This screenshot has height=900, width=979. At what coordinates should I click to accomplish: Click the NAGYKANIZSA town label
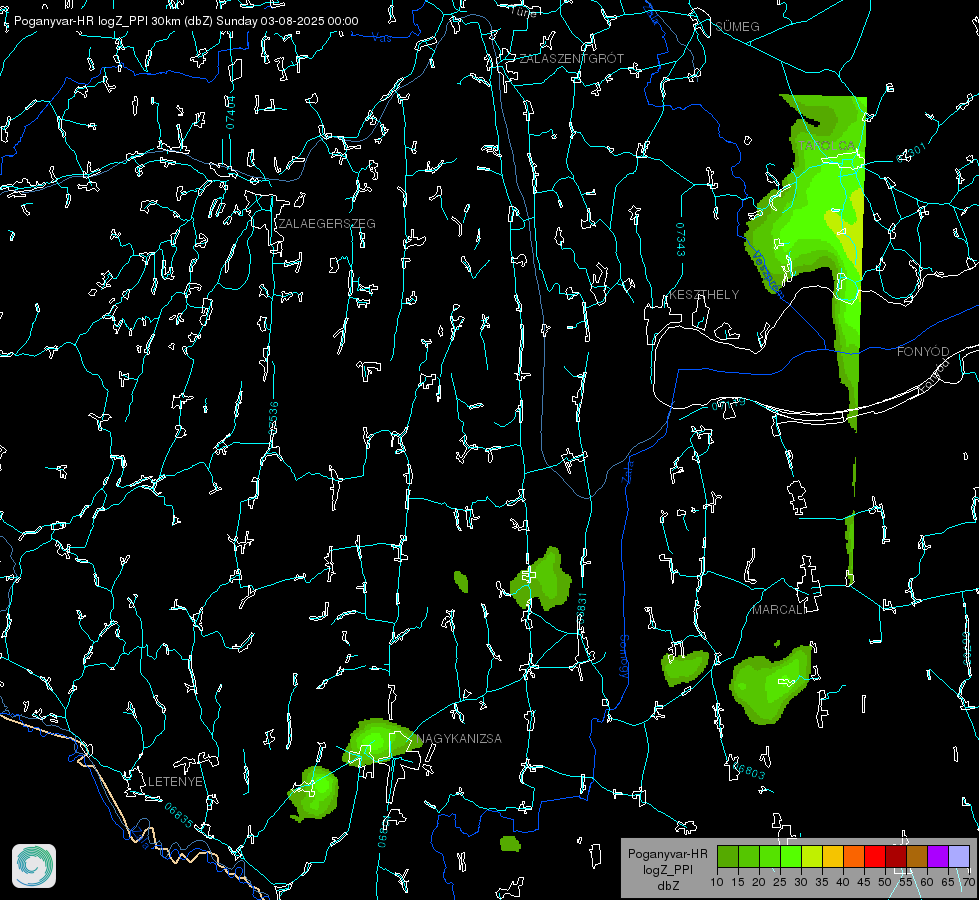(459, 739)
